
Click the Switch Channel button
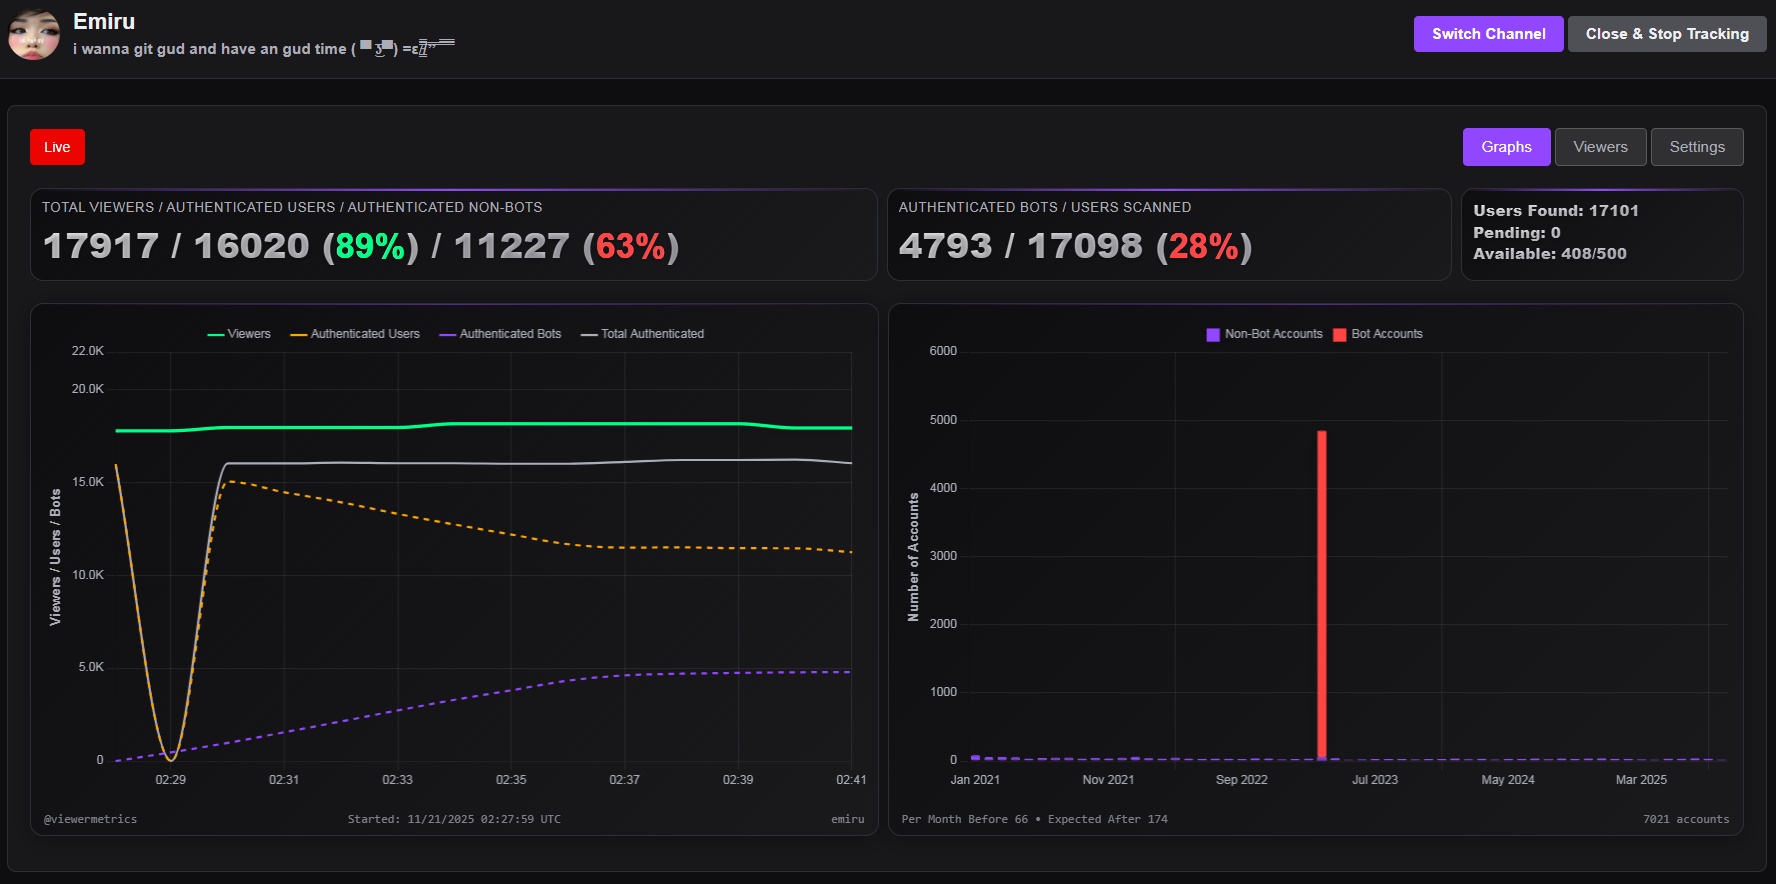click(1488, 34)
